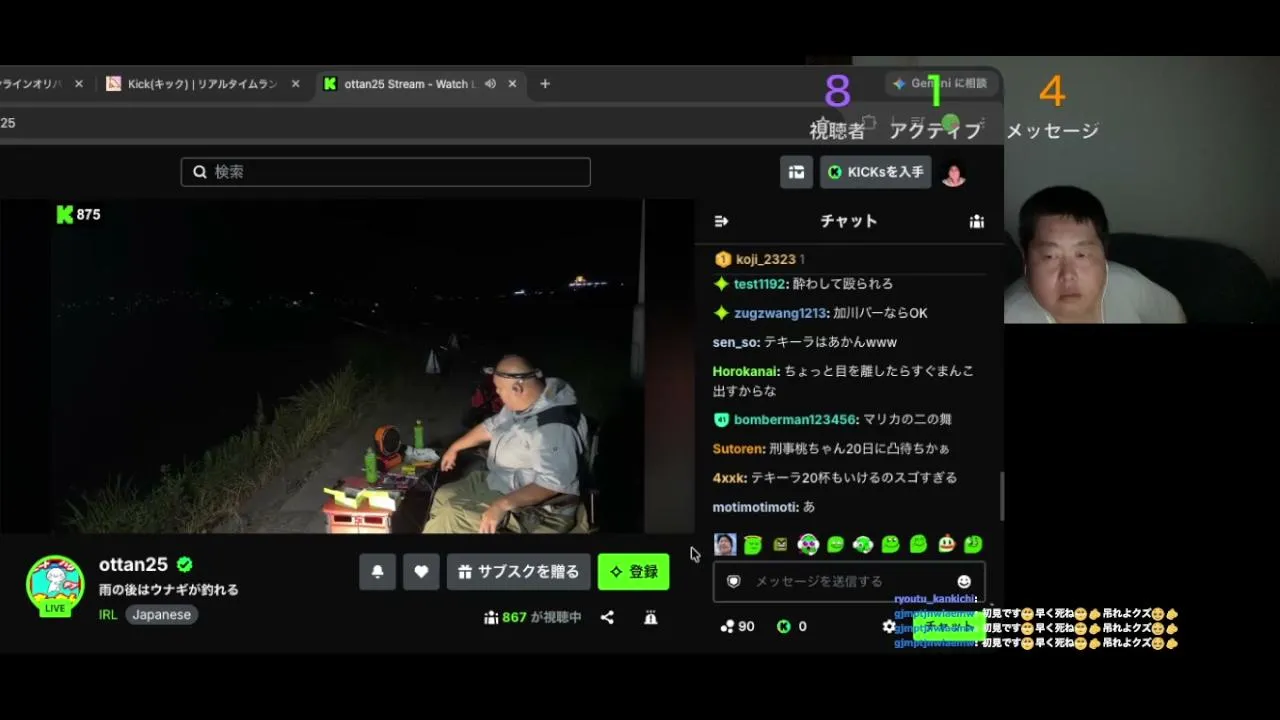1280x720 pixels.
Task: Pick the fourth emote in the emote row
Action: (808, 544)
